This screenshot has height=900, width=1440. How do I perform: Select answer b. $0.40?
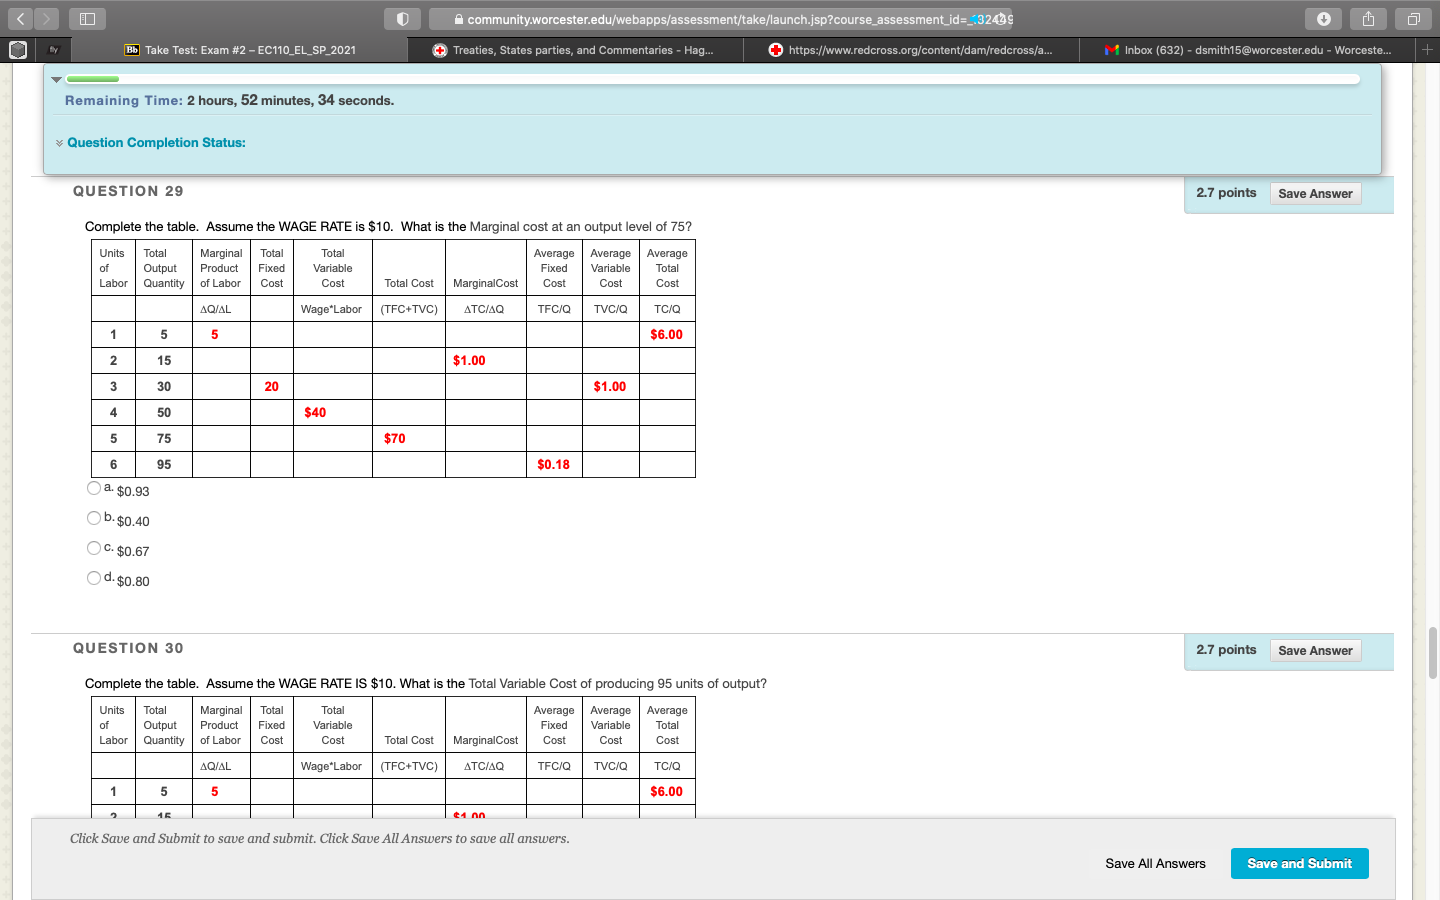pyautogui.click(x=94, y=518)
